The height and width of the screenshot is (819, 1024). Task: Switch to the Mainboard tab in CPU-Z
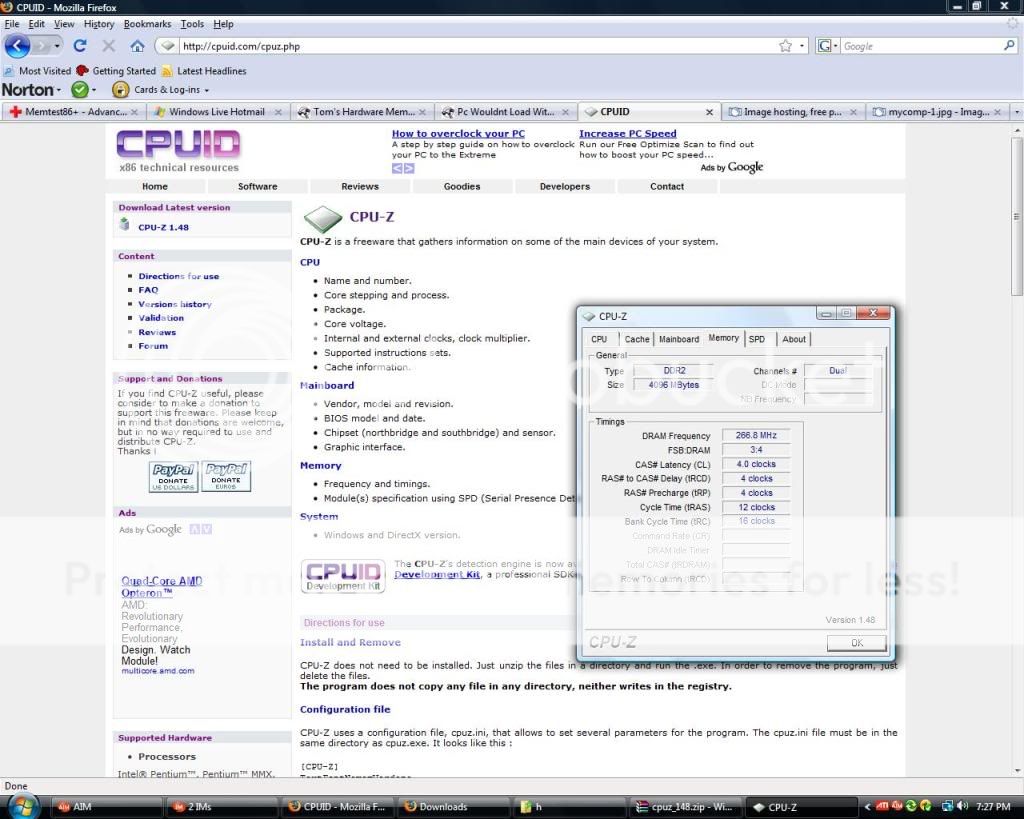point(679,339)
